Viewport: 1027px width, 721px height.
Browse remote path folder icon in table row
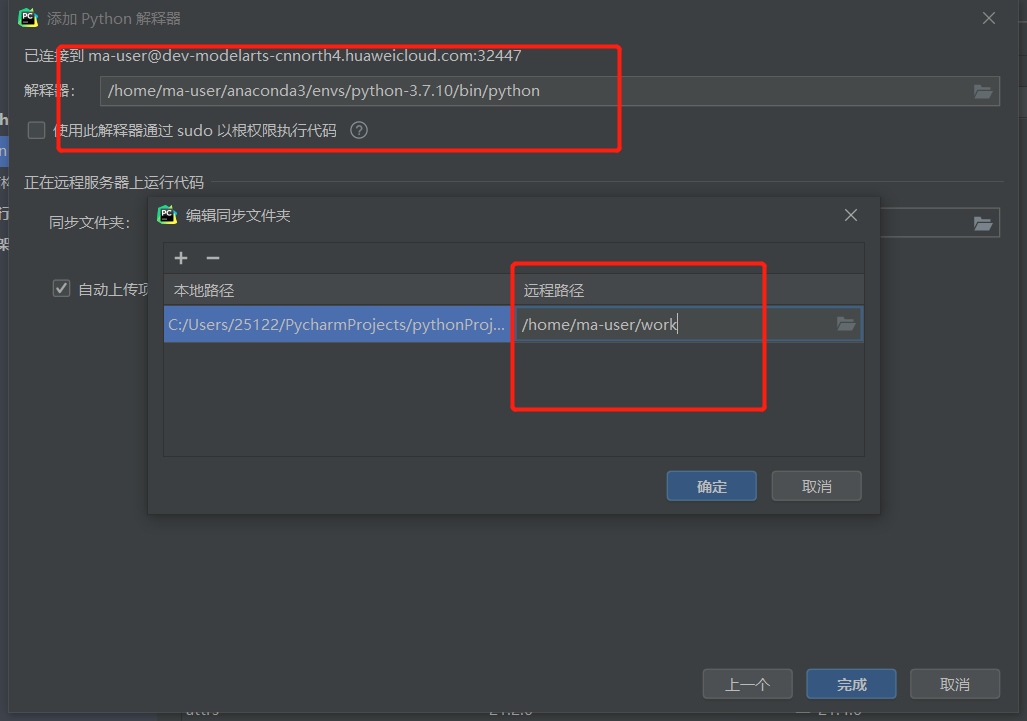coord(846,324)
